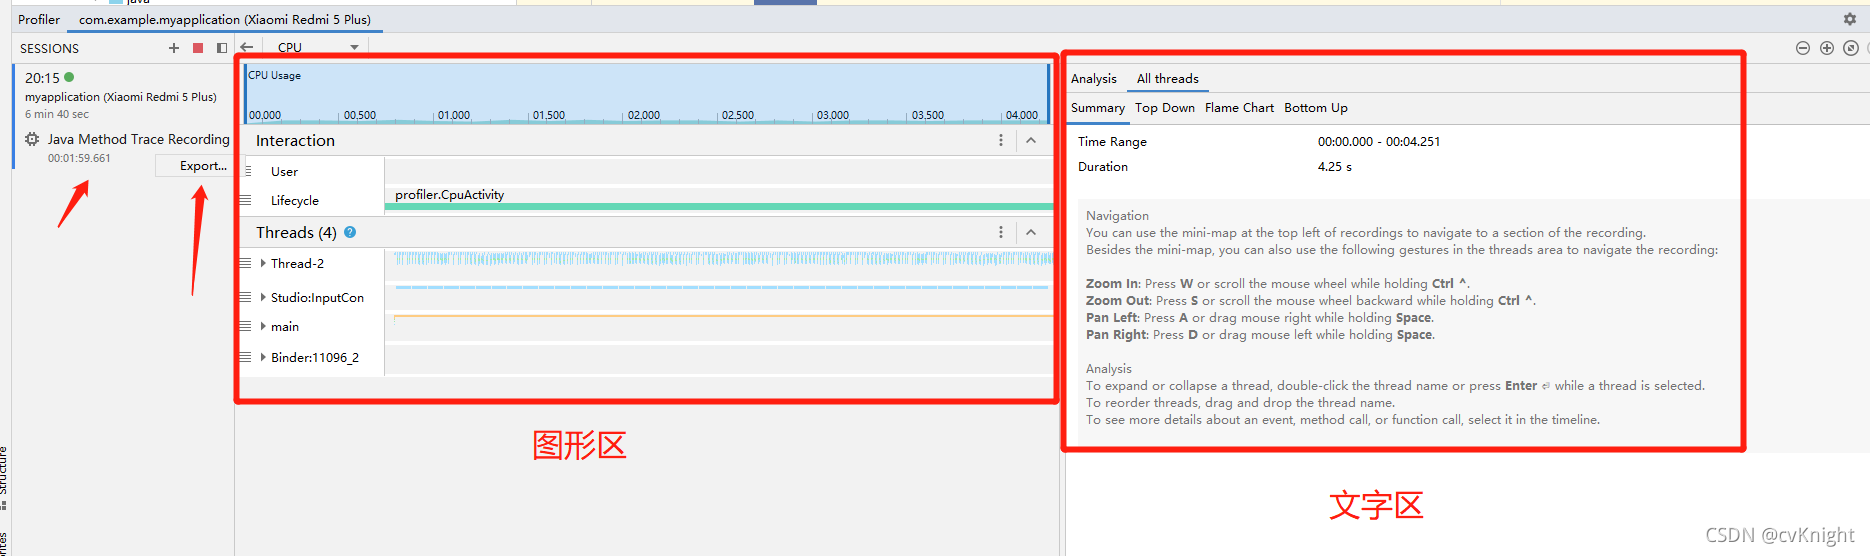This screenshot has width=1870, height=556.
Task: Collapse the Threads section
Action: click(x=1031, y=232)
